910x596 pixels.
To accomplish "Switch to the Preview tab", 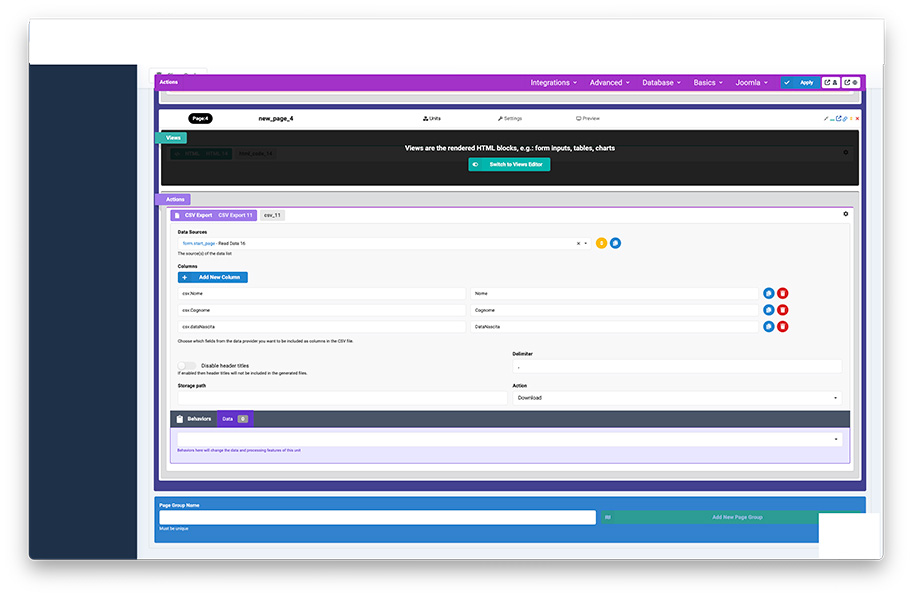I will coord(588,118).
